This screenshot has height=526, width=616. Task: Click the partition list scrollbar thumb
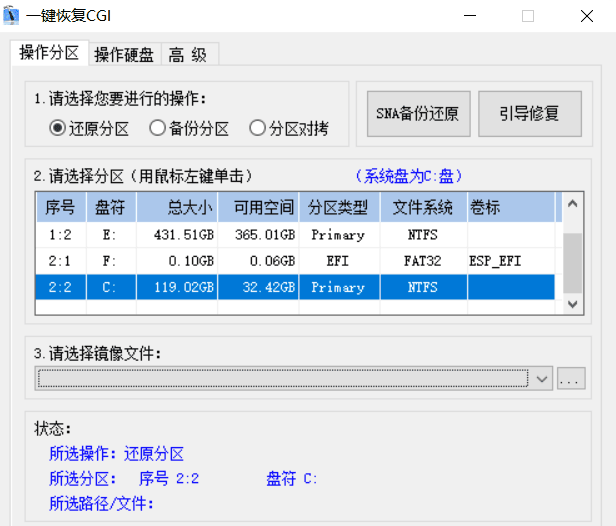(x=572, y=263)
